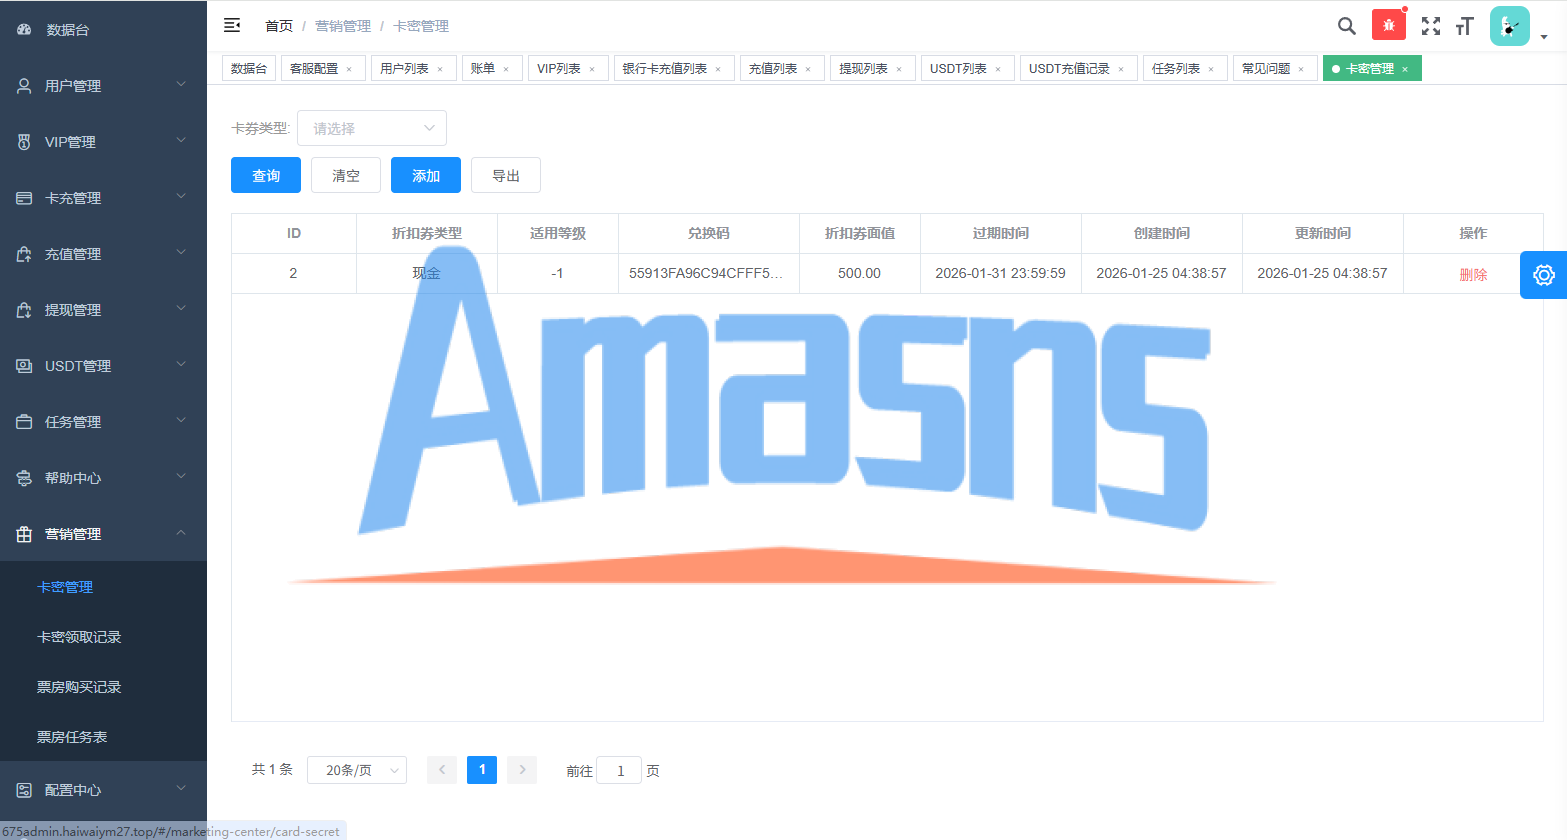Switch to the 银行卡充值列表 tab
Image resolution: width=1567 pixels, height=840 pixels.
674,68
